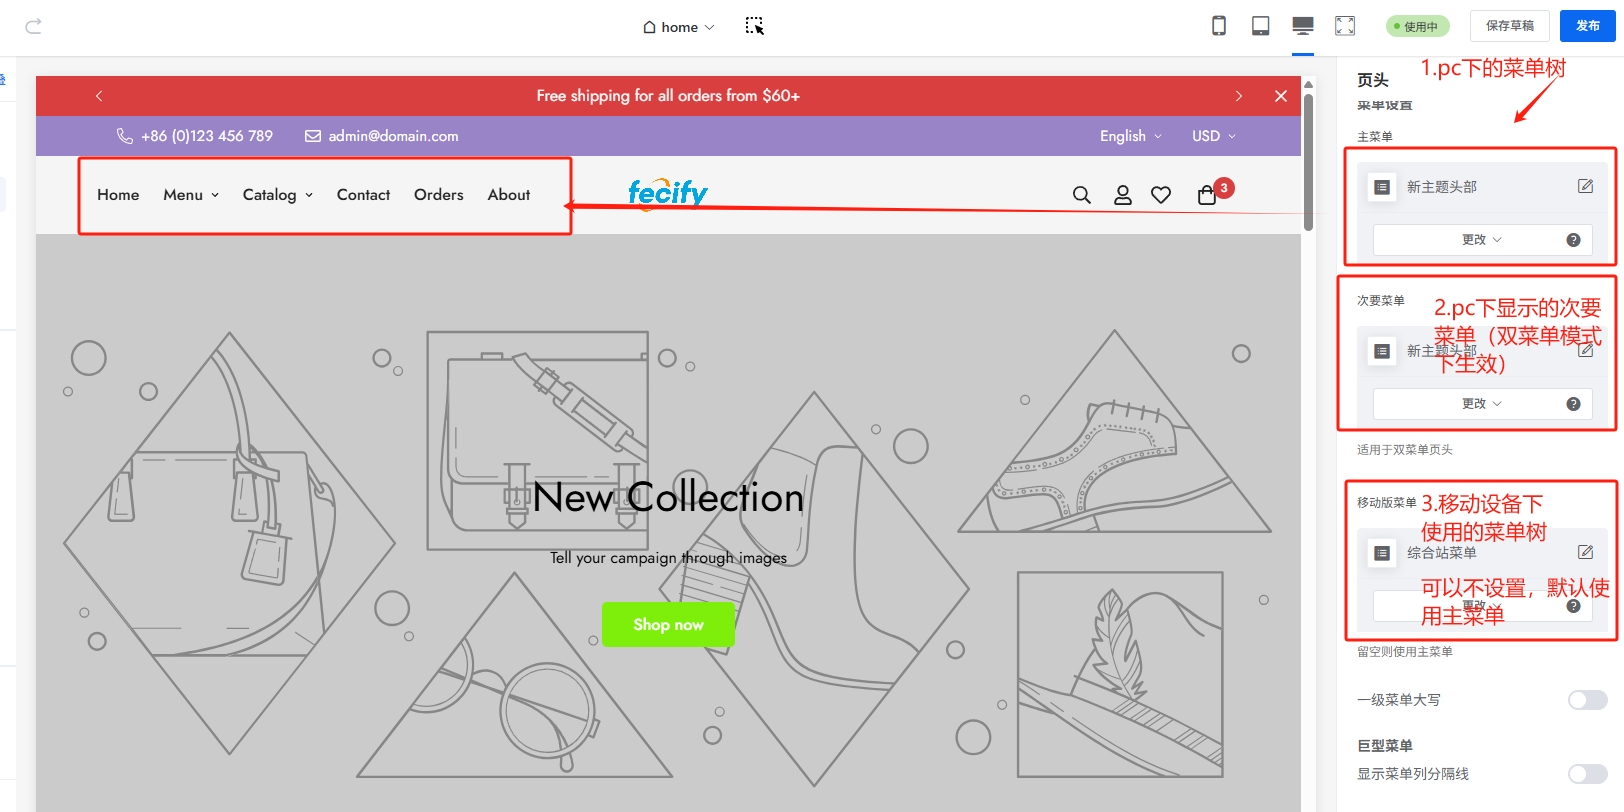Image resolution: width=1624 pixels, height=812 pixels.
Task: Open the Catalog navigation menu
Action: (x=277, y=195)
